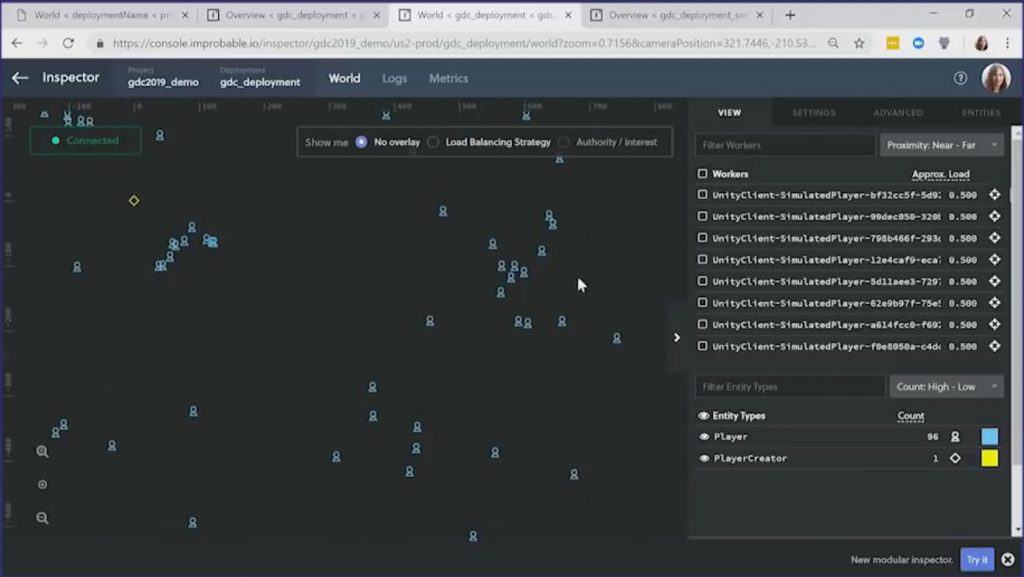Viewport: 1024px width, 577px height.
Task: Check the worker SimulatedPlayer-99dec050 checkbox
Action: coord(702,216)
